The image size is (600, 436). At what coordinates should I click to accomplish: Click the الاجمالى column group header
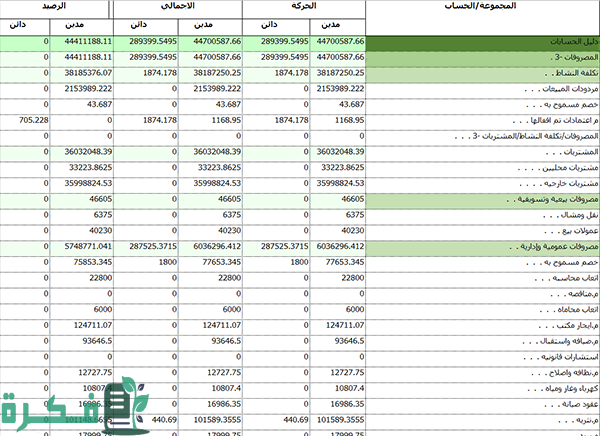click(x=178, y=6)
